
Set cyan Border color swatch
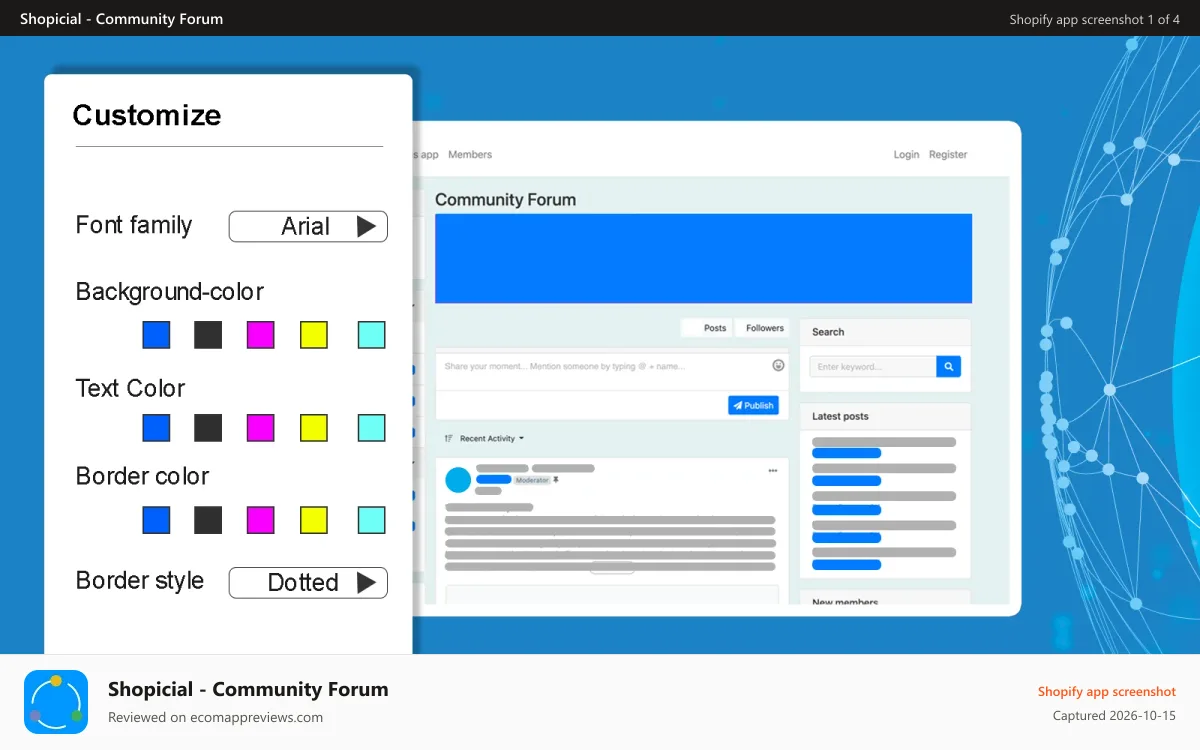[x=372, y=520]
